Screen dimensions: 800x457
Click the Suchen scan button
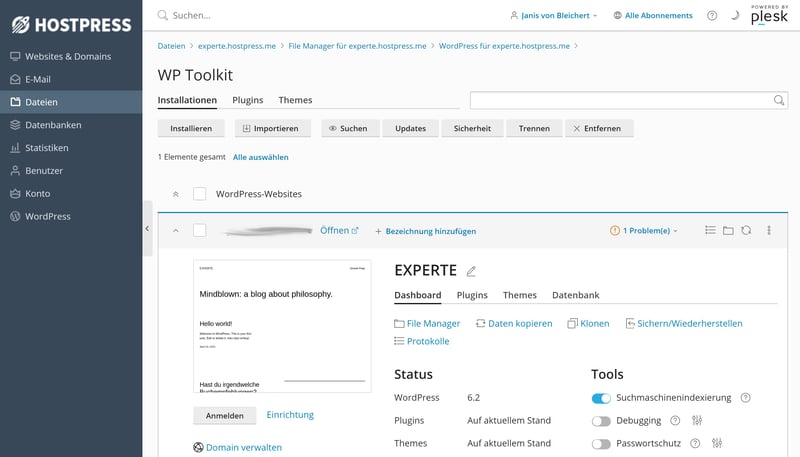pyautogui.click(x=351, y=129)
